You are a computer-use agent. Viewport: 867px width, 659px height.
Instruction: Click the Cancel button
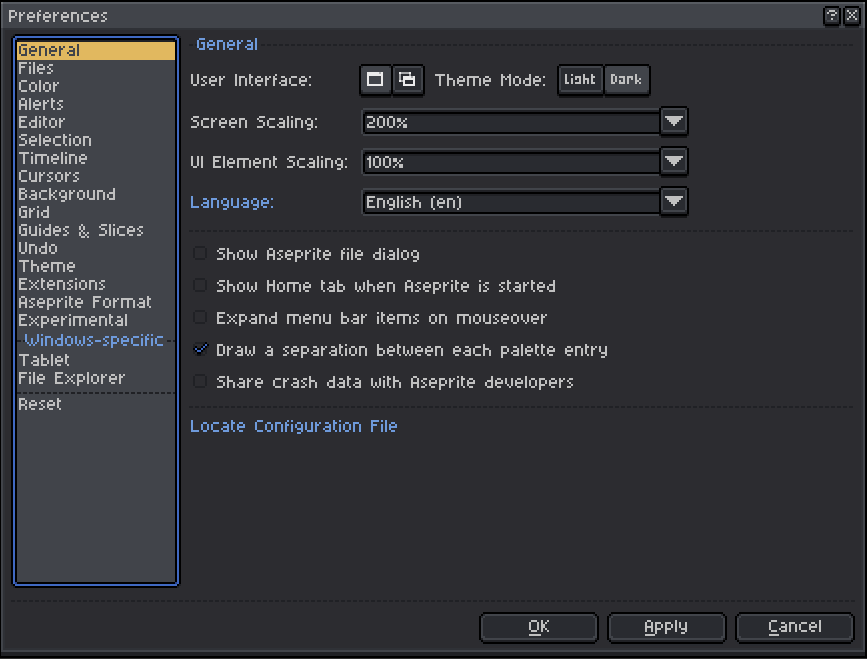pyautogui.click(x=795, y=627)
